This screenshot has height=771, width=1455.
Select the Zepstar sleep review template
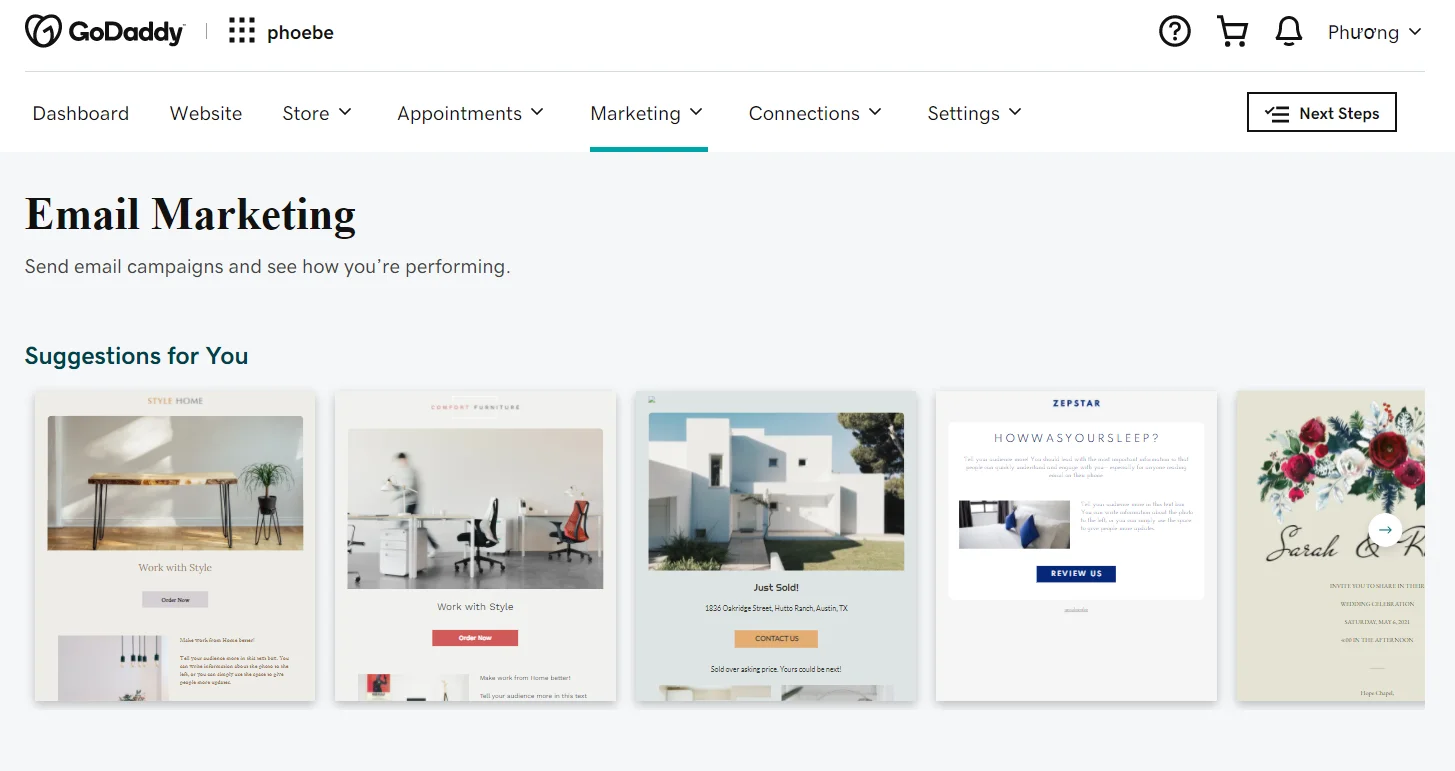tap(1076, 546)
